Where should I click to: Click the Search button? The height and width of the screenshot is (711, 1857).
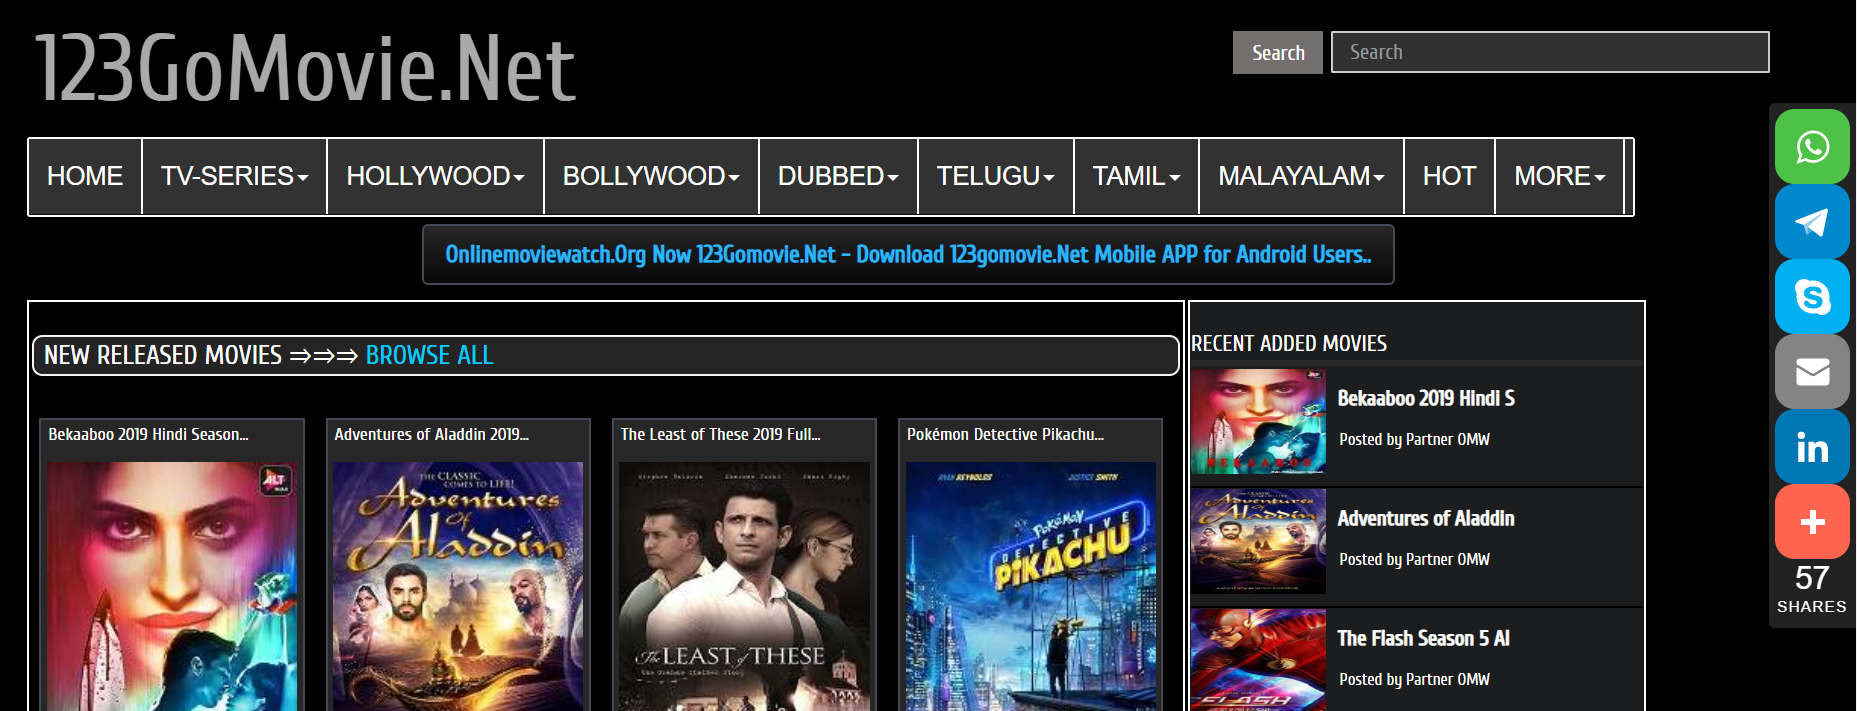[1278, 53]
